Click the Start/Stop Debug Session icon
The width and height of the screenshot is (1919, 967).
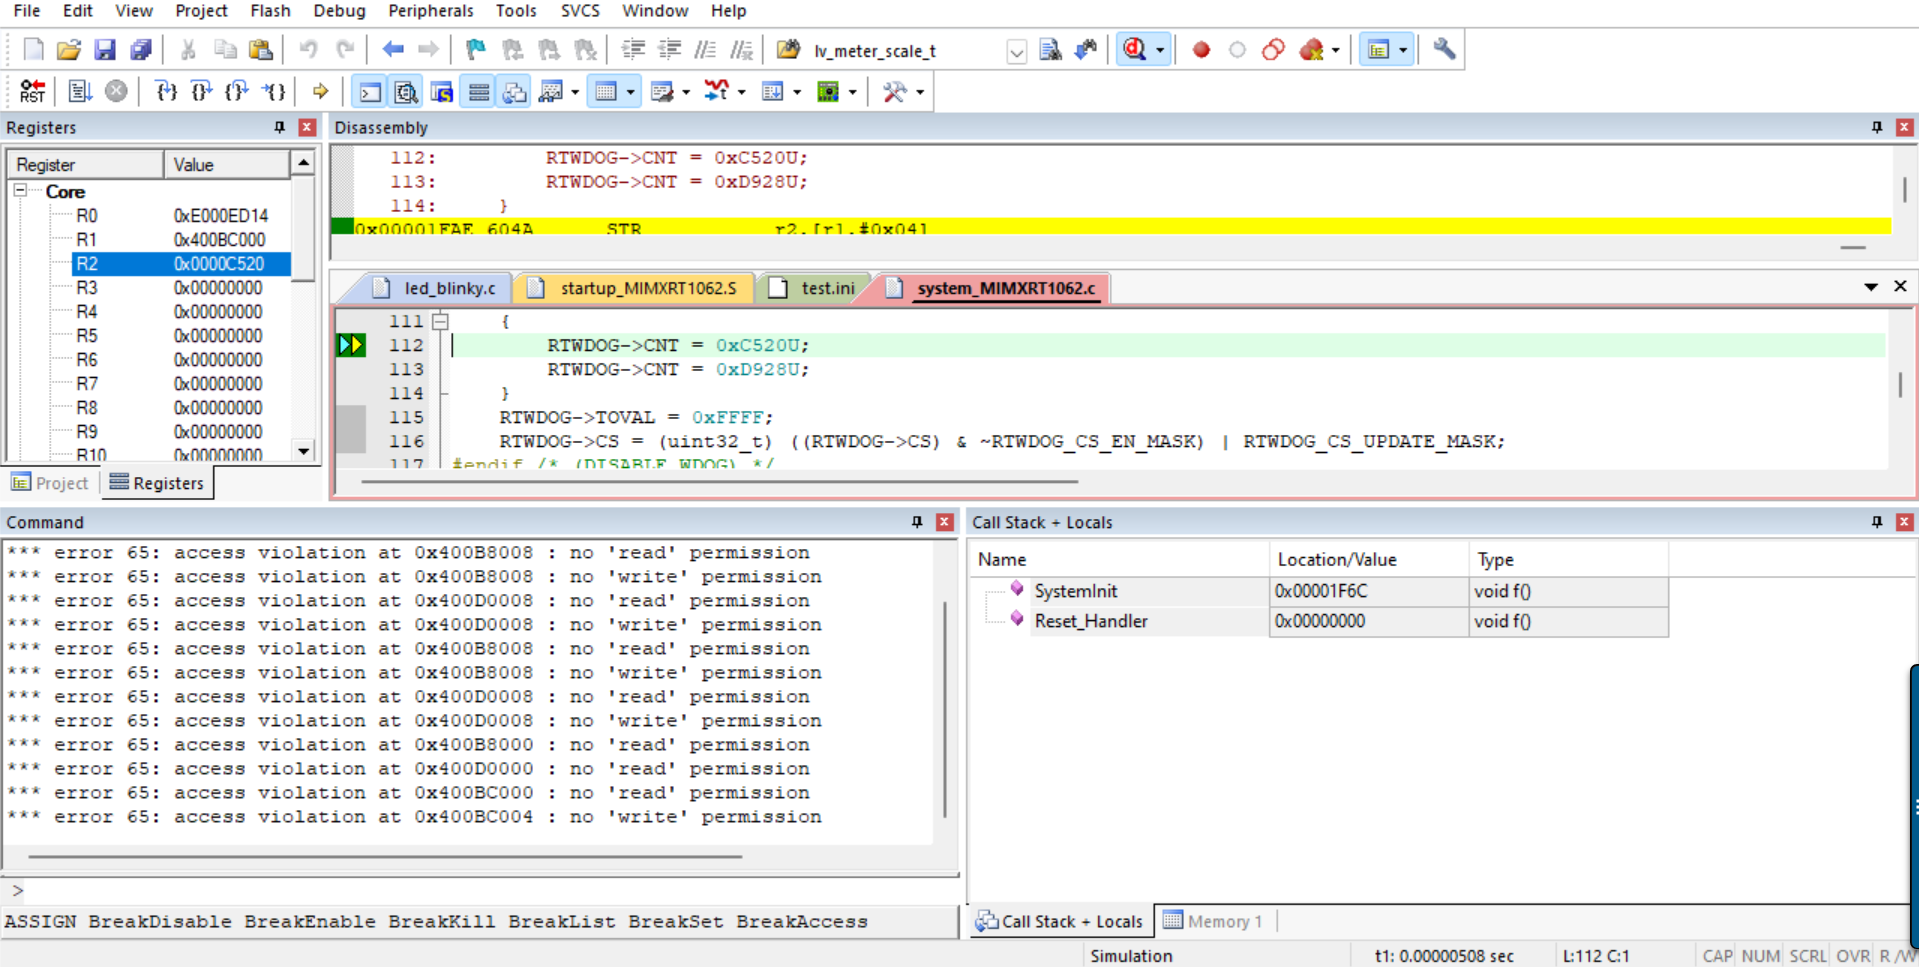[1135, 50]
